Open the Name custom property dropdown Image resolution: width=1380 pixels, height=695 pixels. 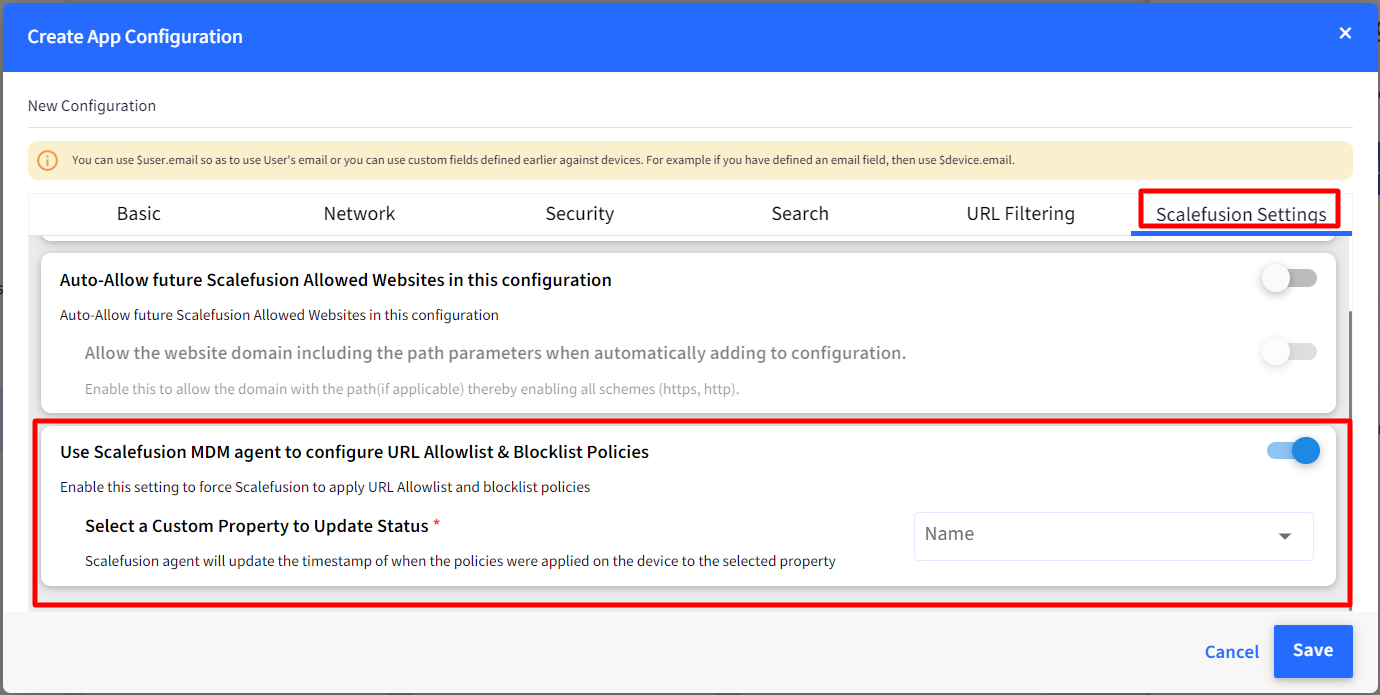1113,536
